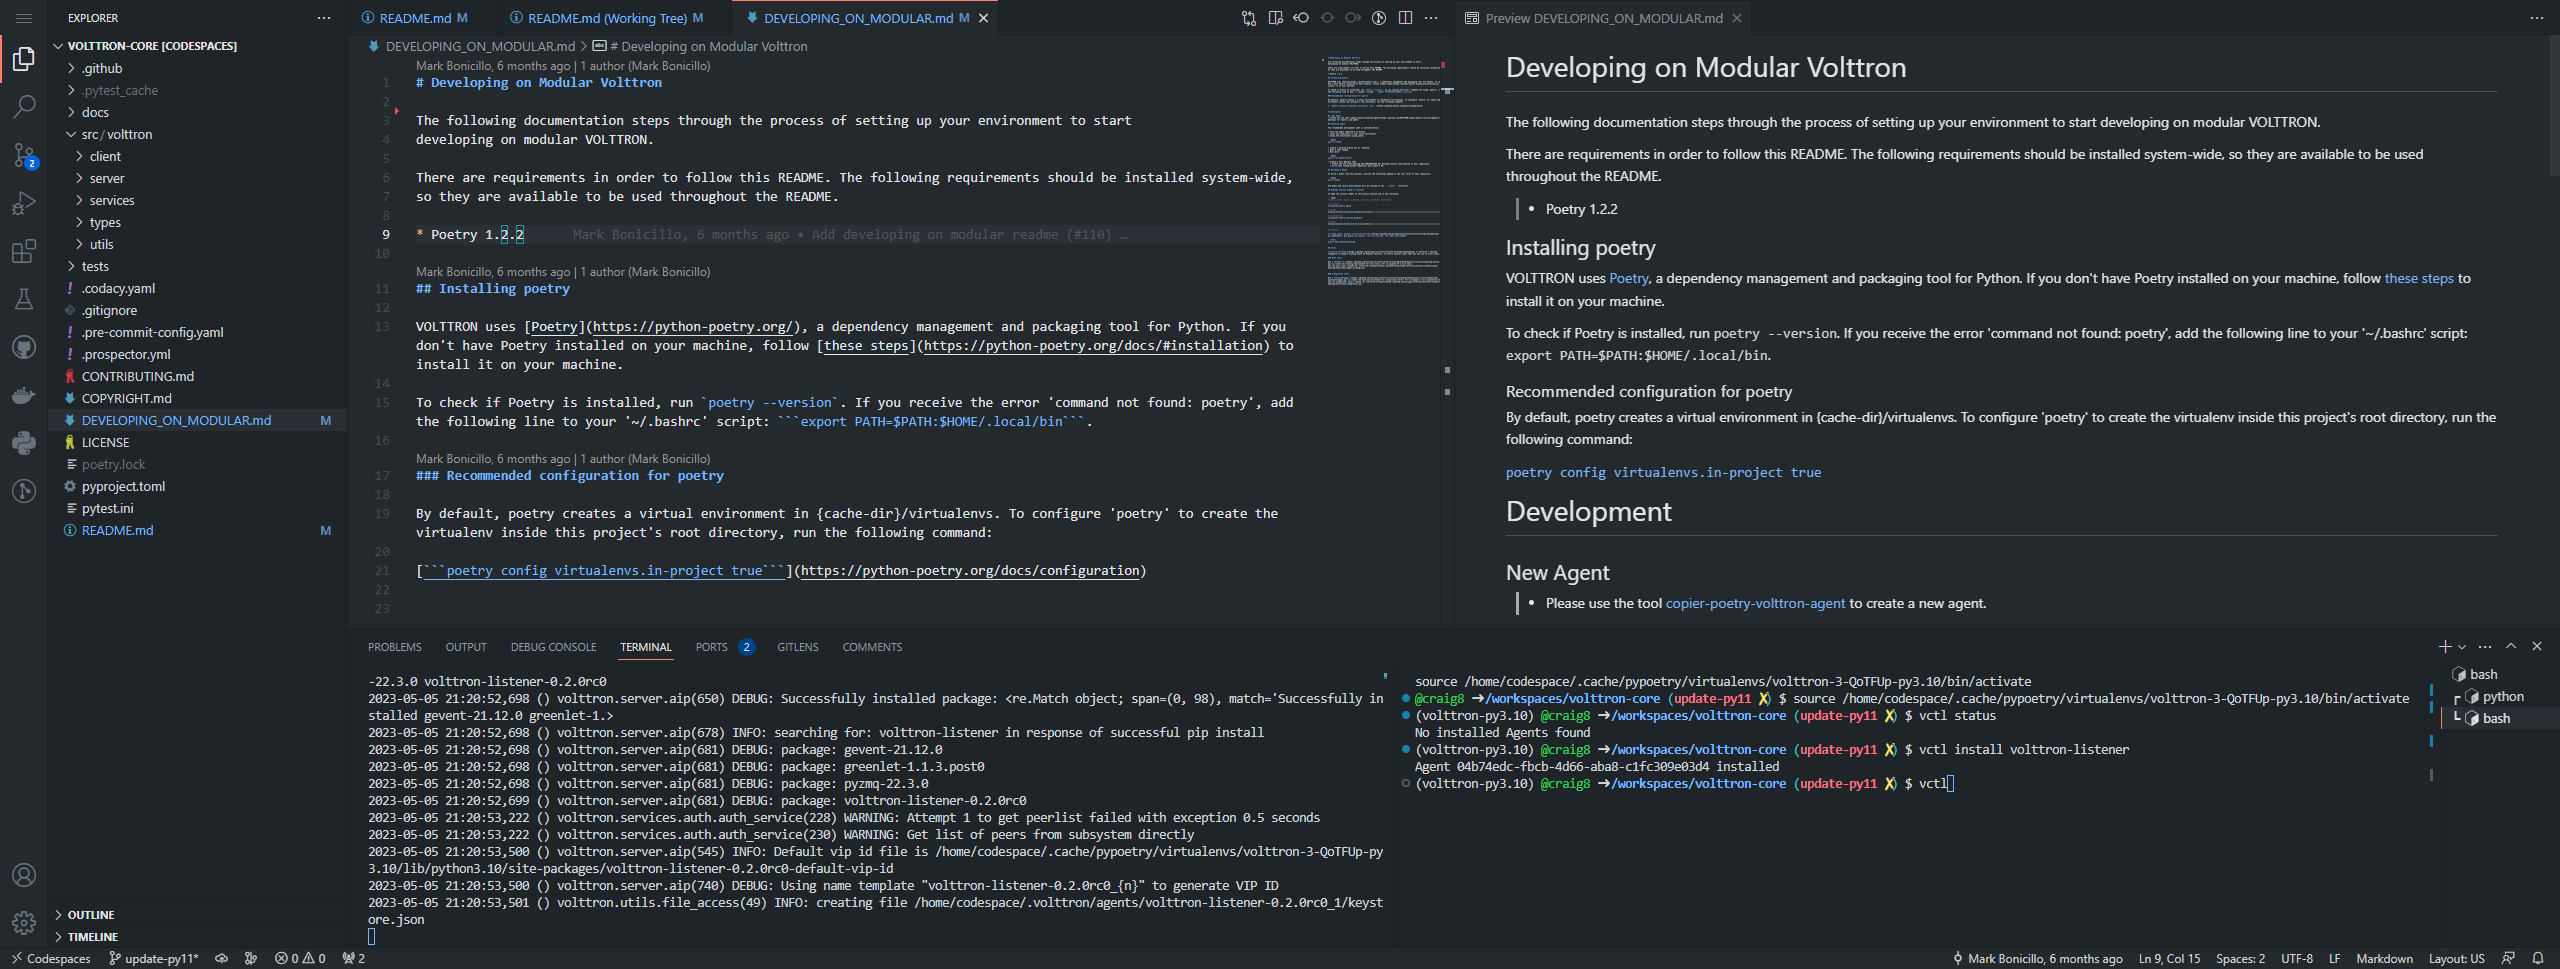Toggle file blame annotation in status bar
The width and height of the screenshot is (2560, 969).
2037,958
